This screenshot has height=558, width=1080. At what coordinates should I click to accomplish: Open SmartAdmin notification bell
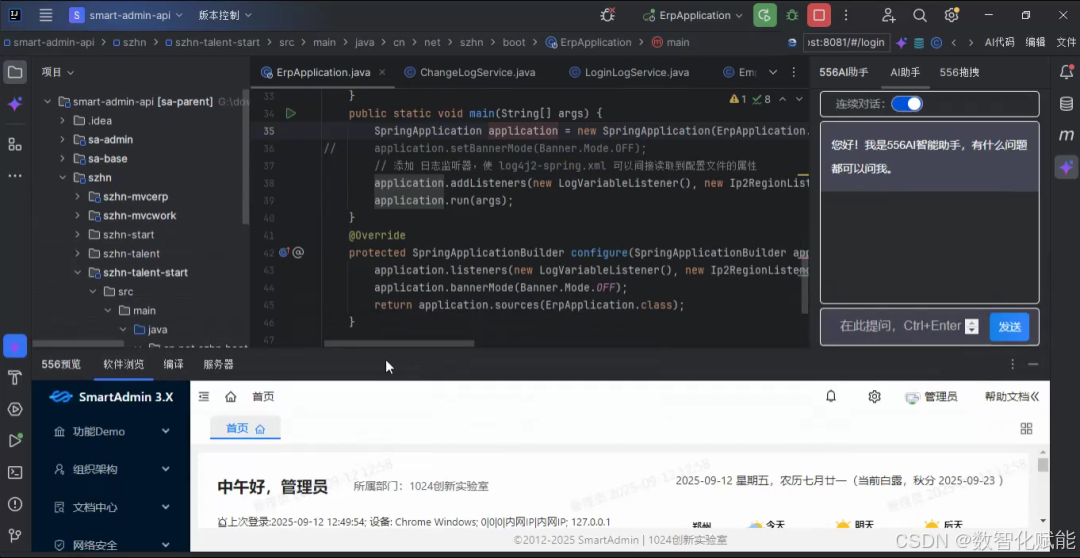pyautogui.click(x=831, y=396)
